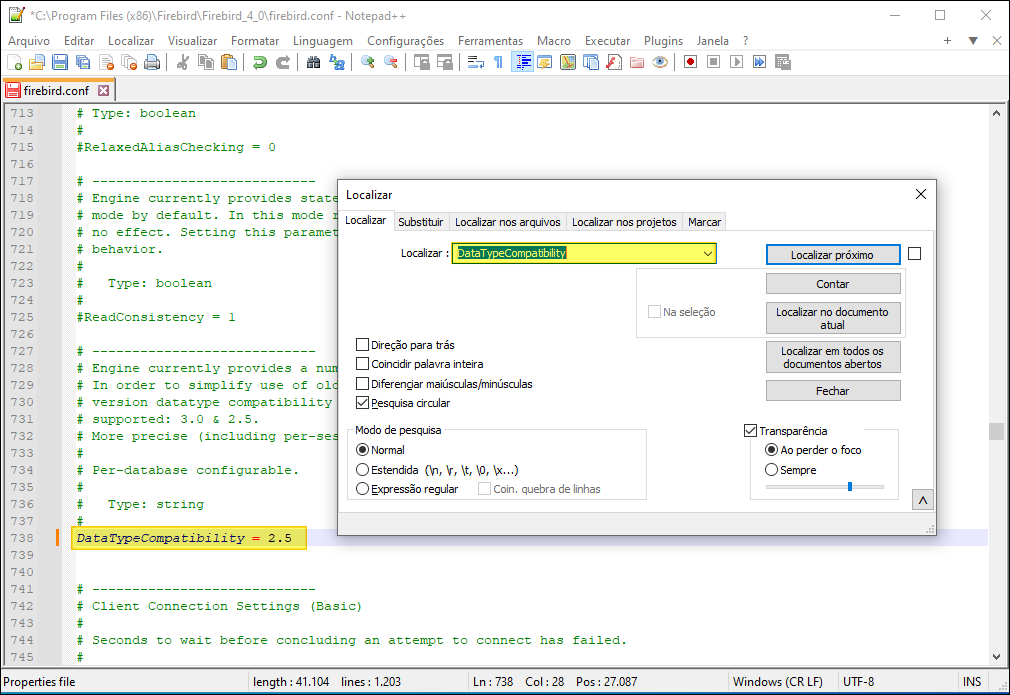Show all characters with the pilcrow icon
The image size is (1010, 695).
(499, 62)
